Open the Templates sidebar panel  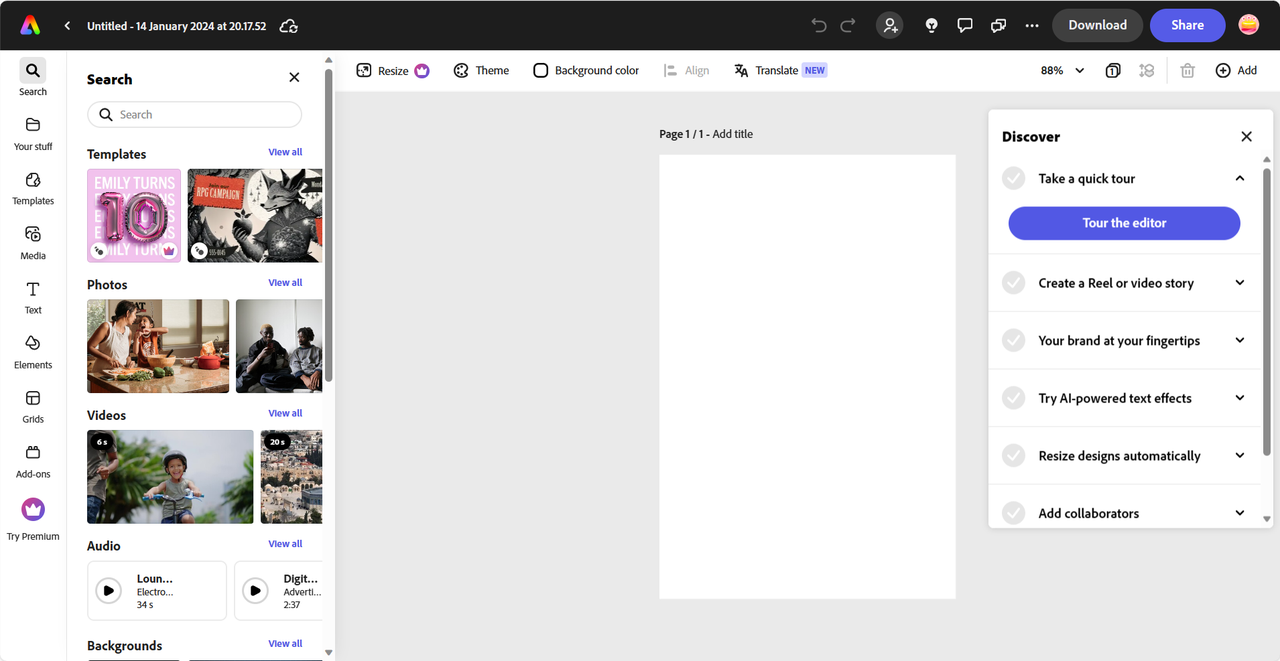point(33,188)
